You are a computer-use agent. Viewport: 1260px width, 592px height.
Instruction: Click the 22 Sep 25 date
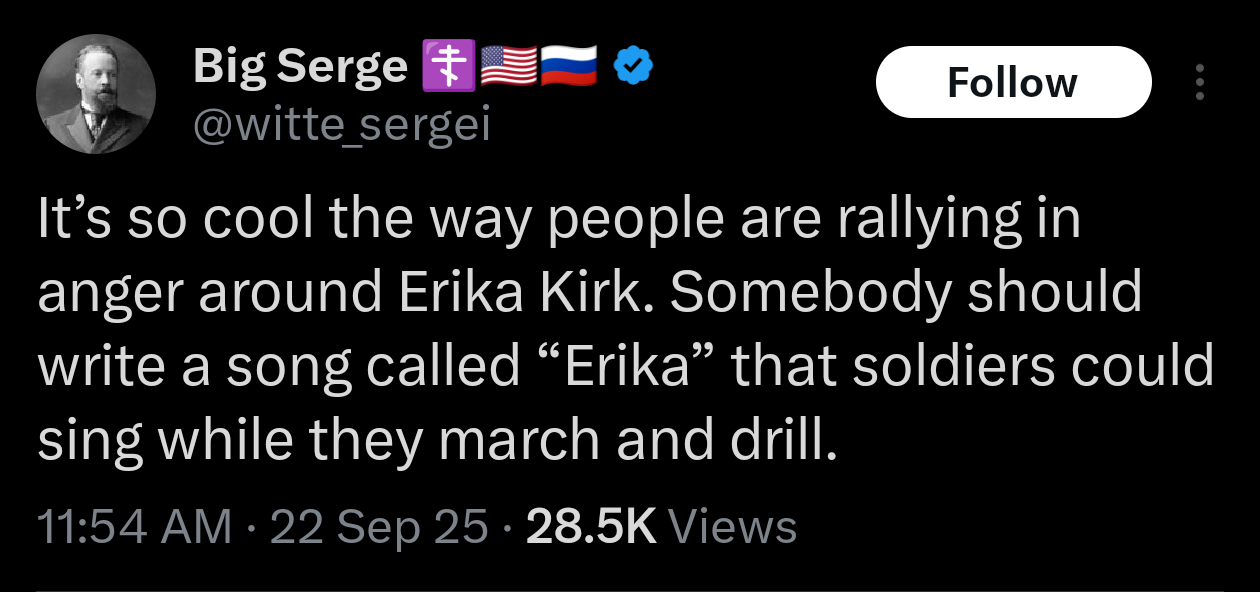[x=380, y=527]
